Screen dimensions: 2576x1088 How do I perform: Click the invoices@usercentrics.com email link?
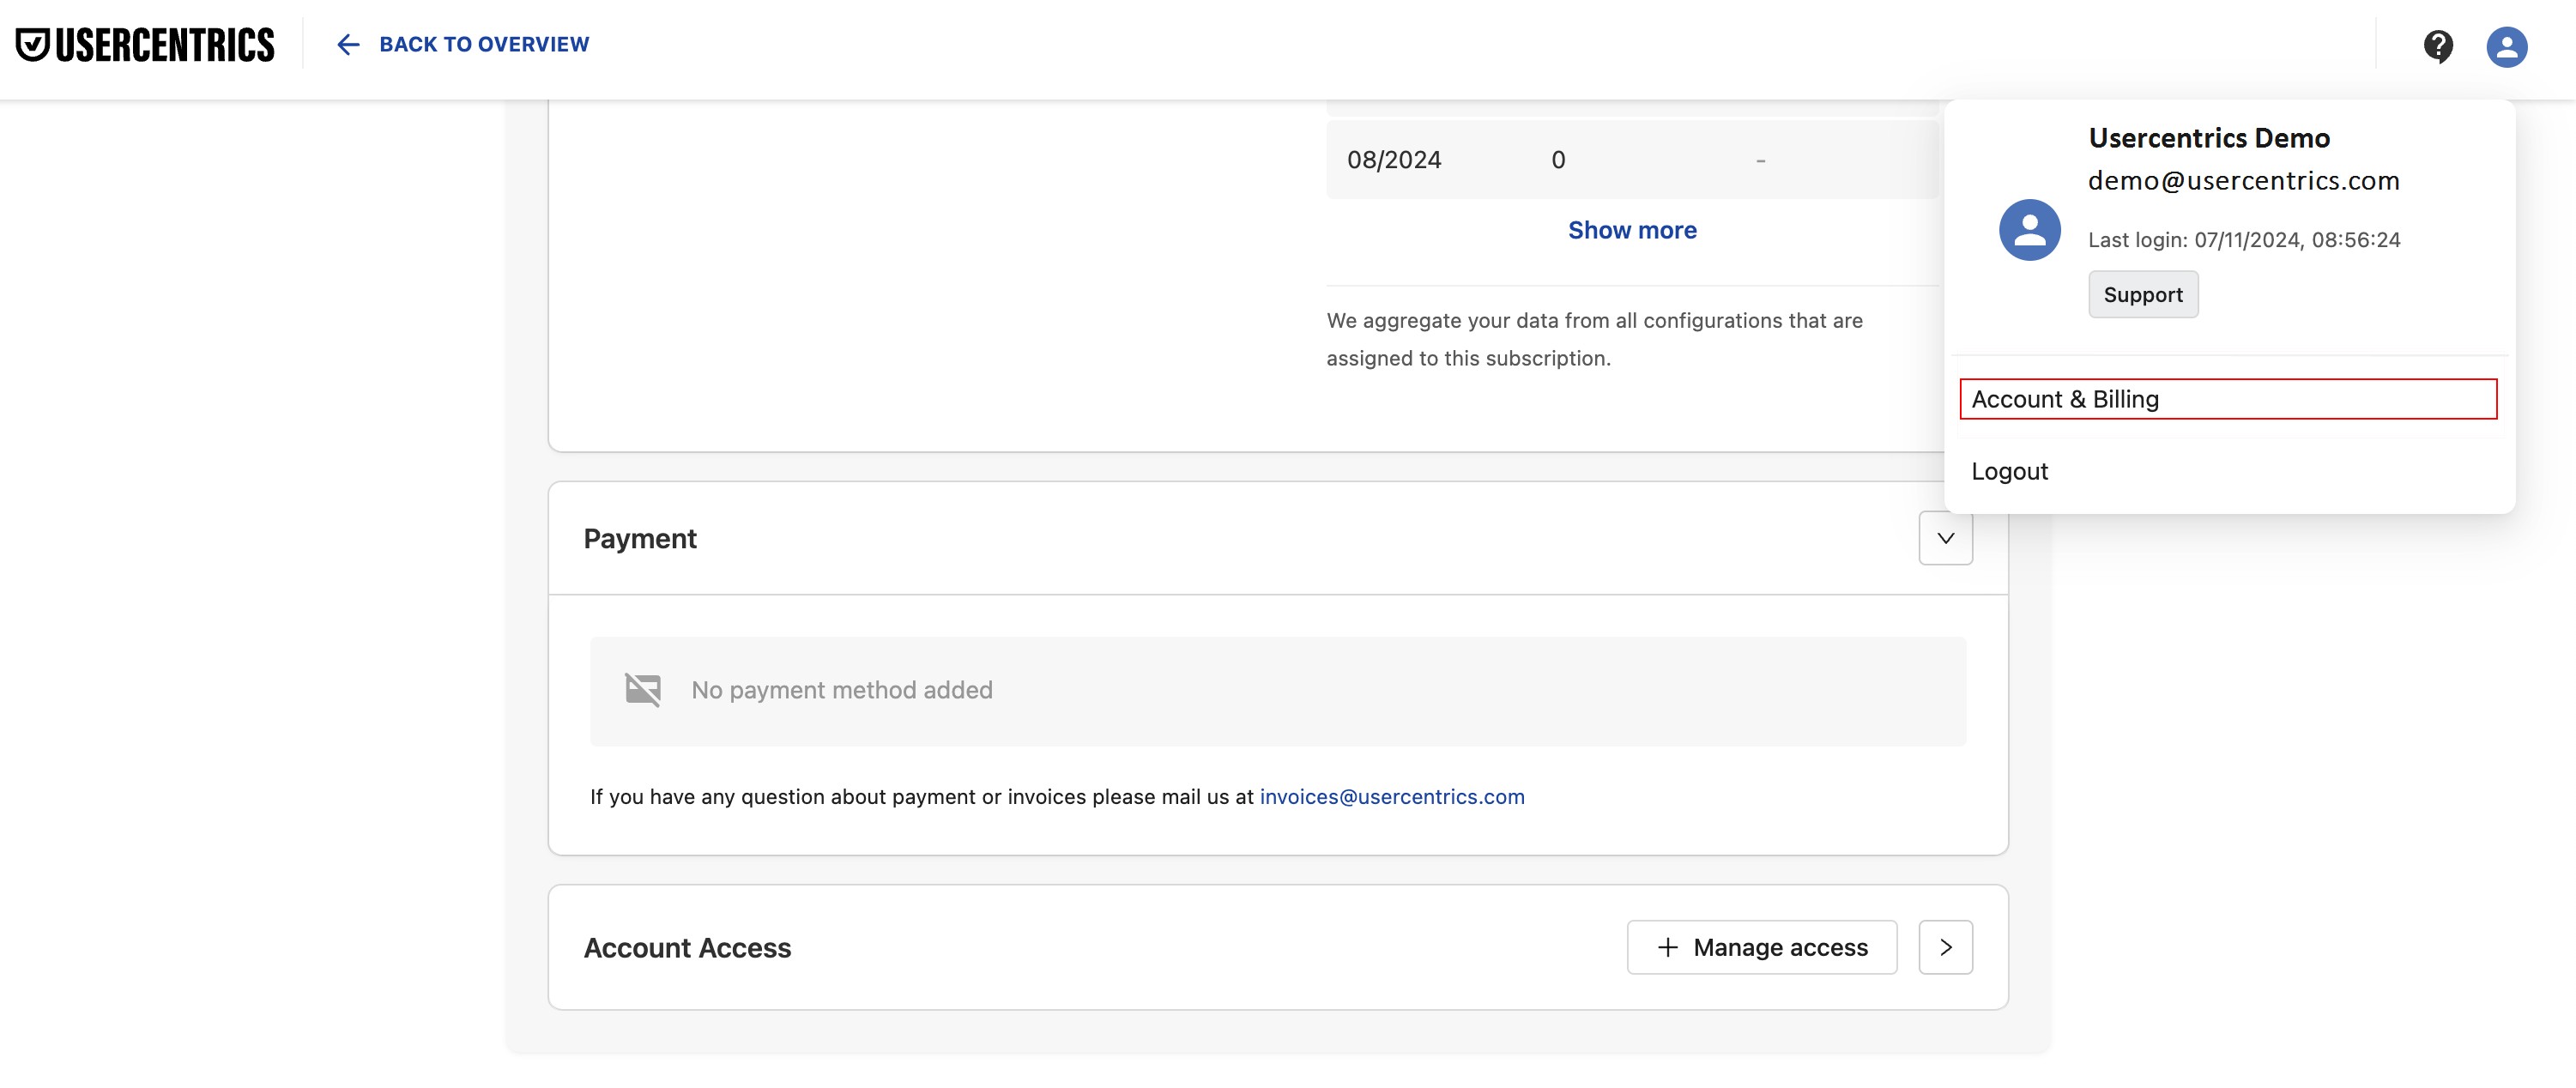click(x=1392, y=797)
